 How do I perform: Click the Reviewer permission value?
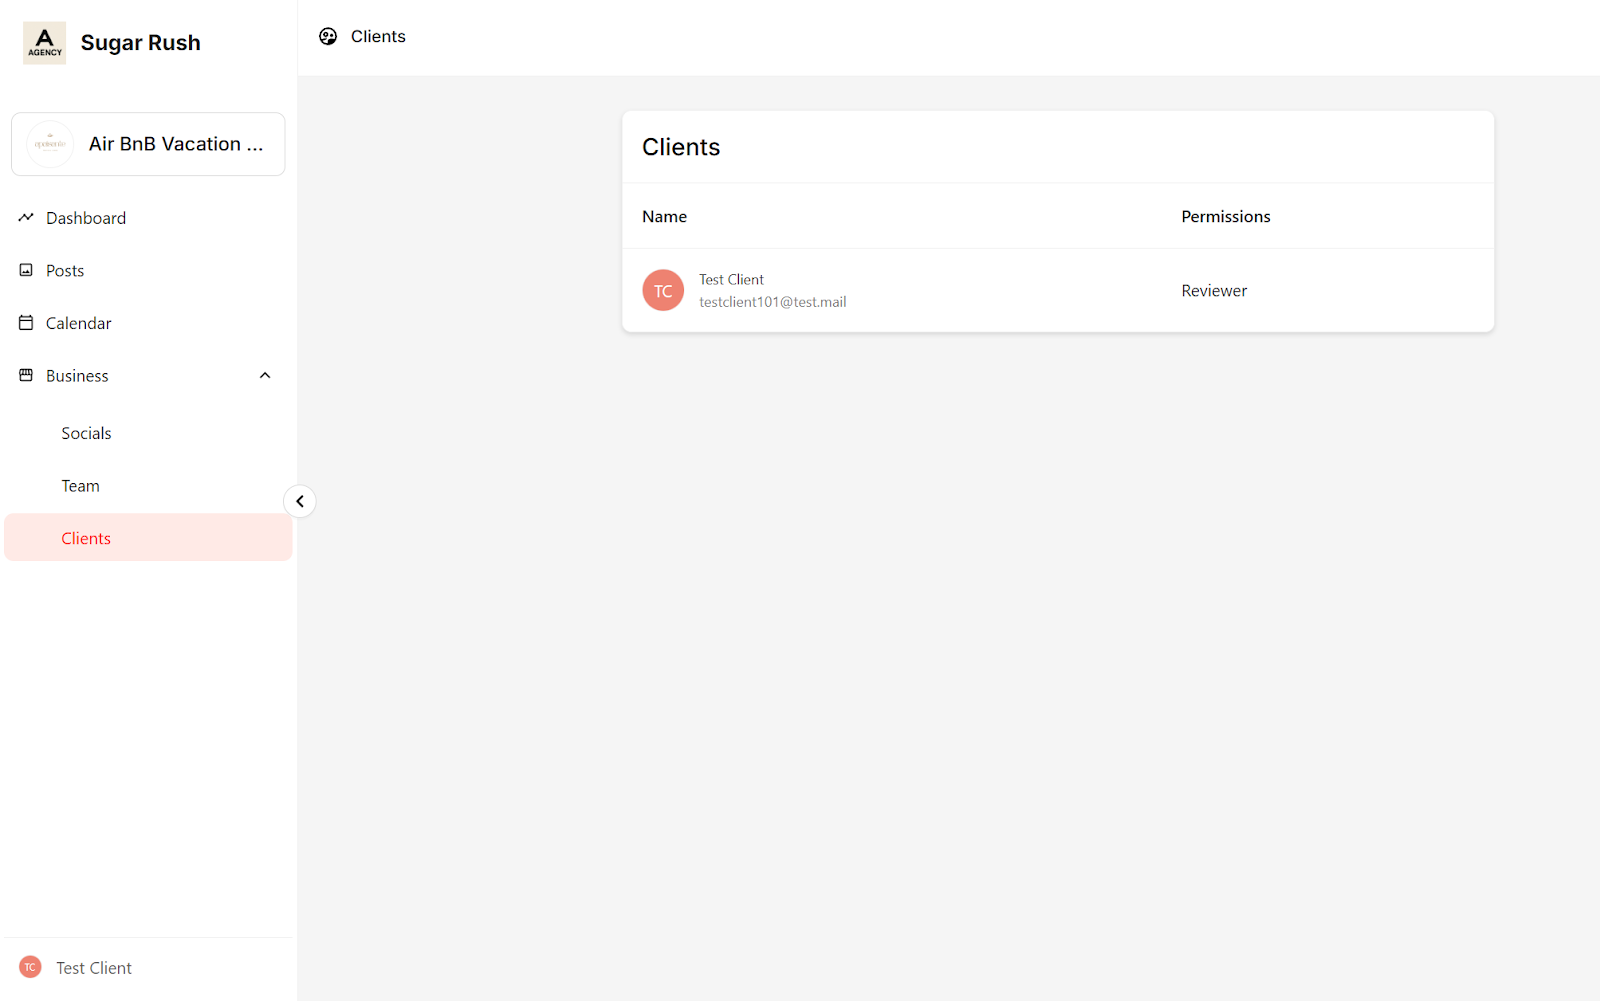pos(1214,291)
